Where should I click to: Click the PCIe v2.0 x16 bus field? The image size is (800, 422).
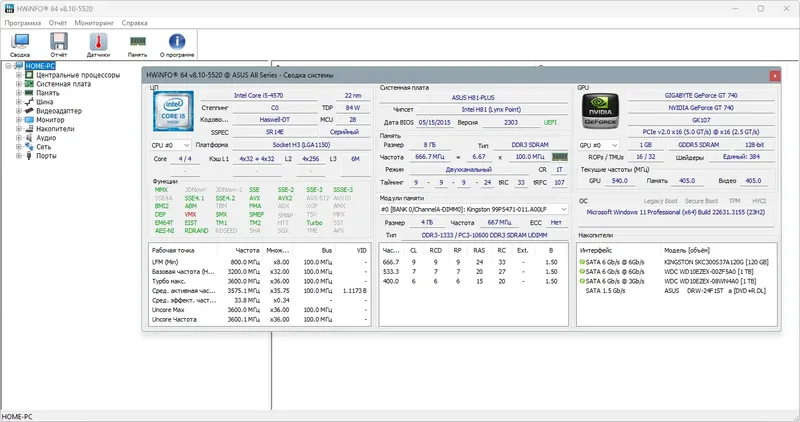point(701,132)
